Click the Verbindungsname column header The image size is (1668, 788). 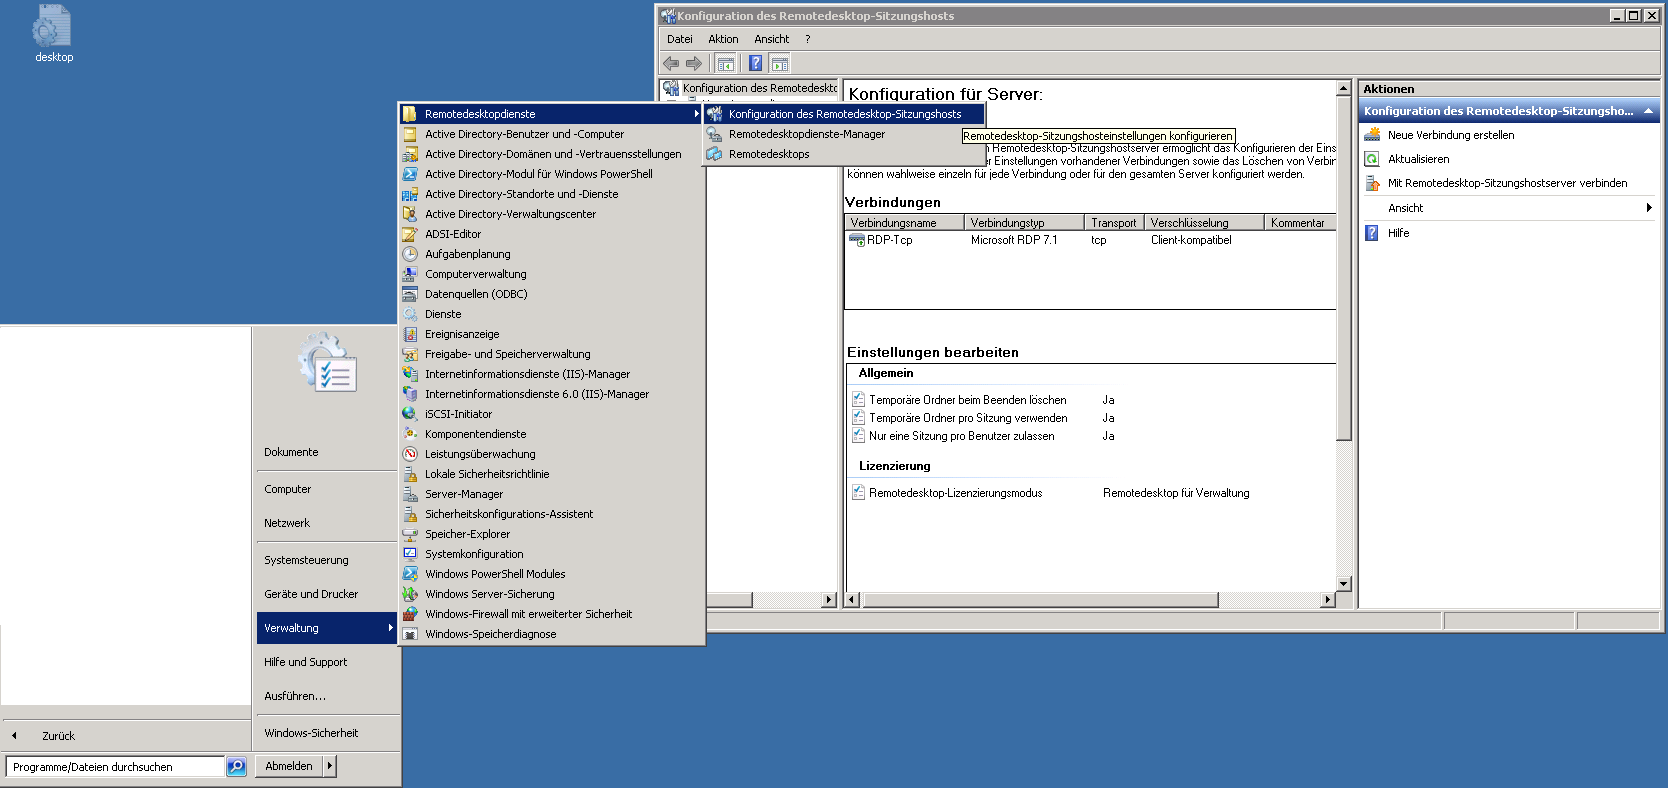[x=904, y=223]
